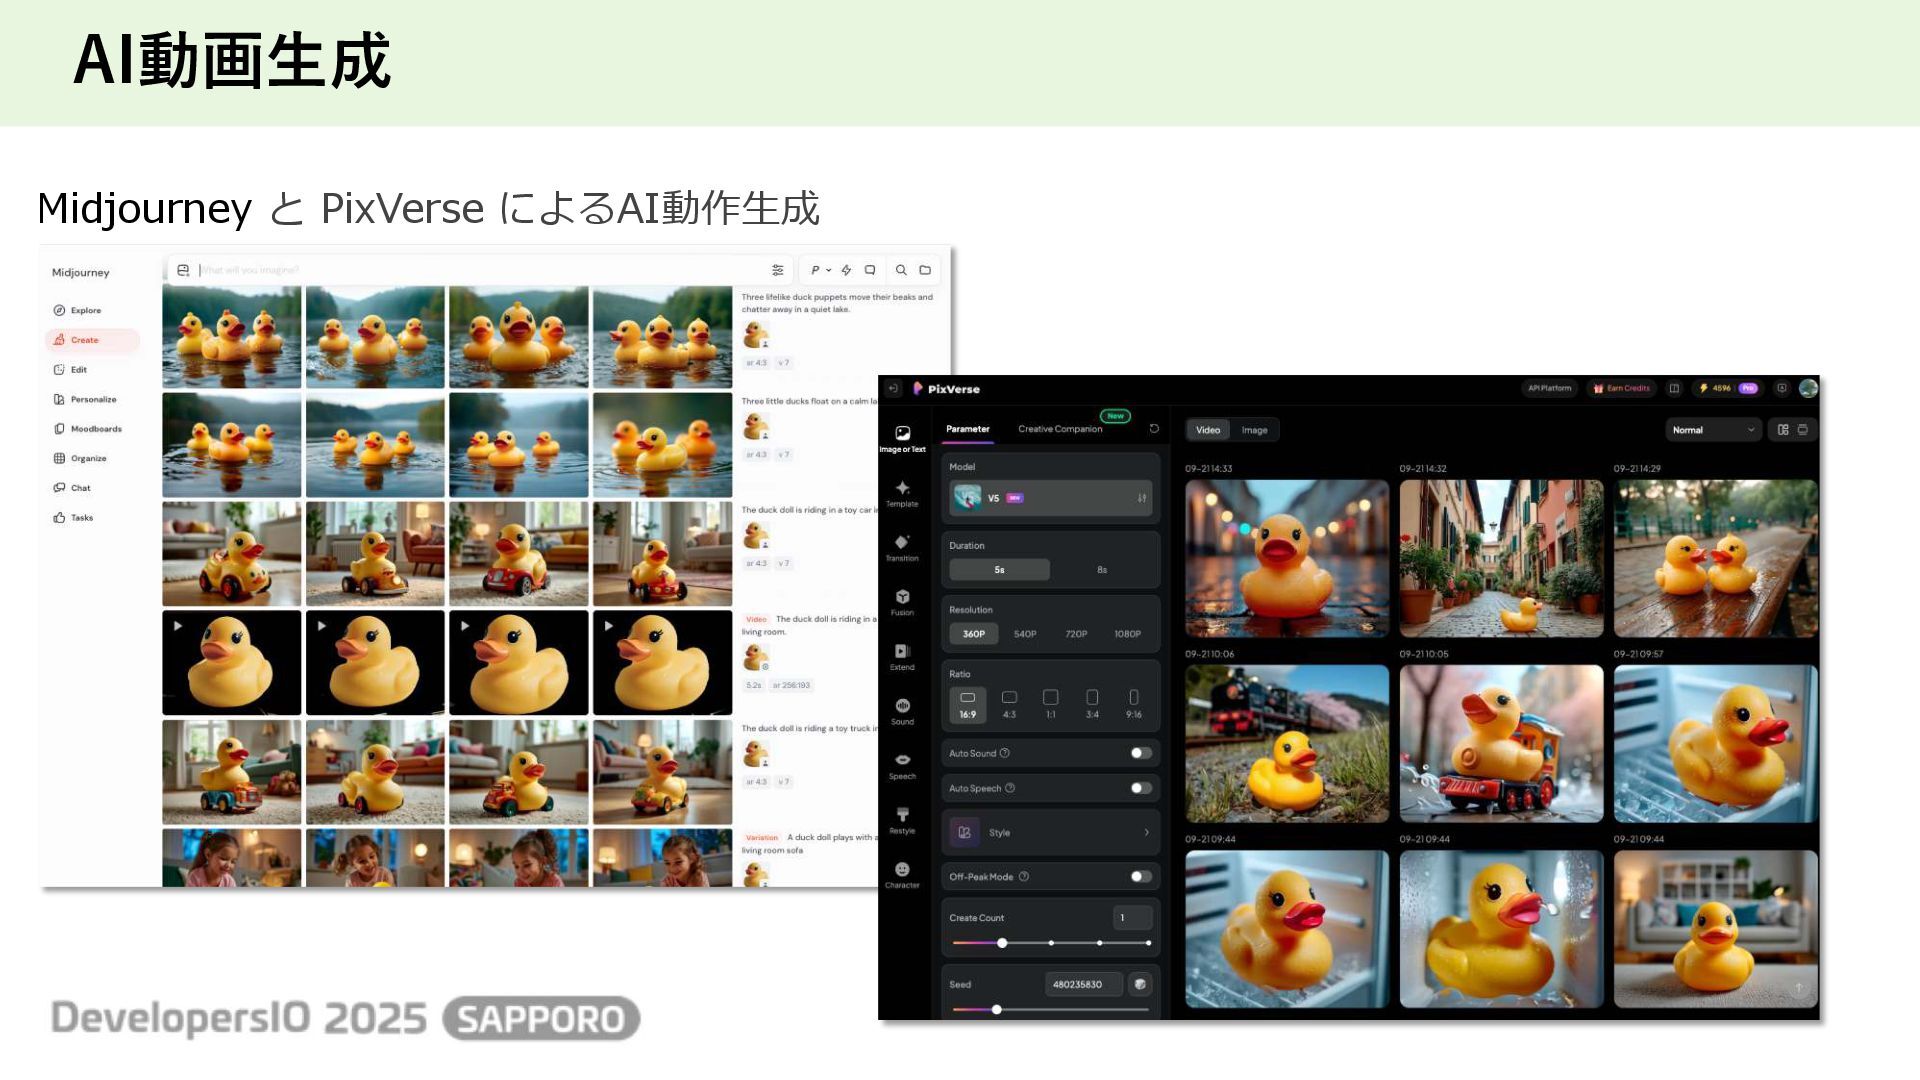Viewport: 1920px width, 1080px height.
Task: Toggle Auto Sound switch
Action: click(1141, 753)
